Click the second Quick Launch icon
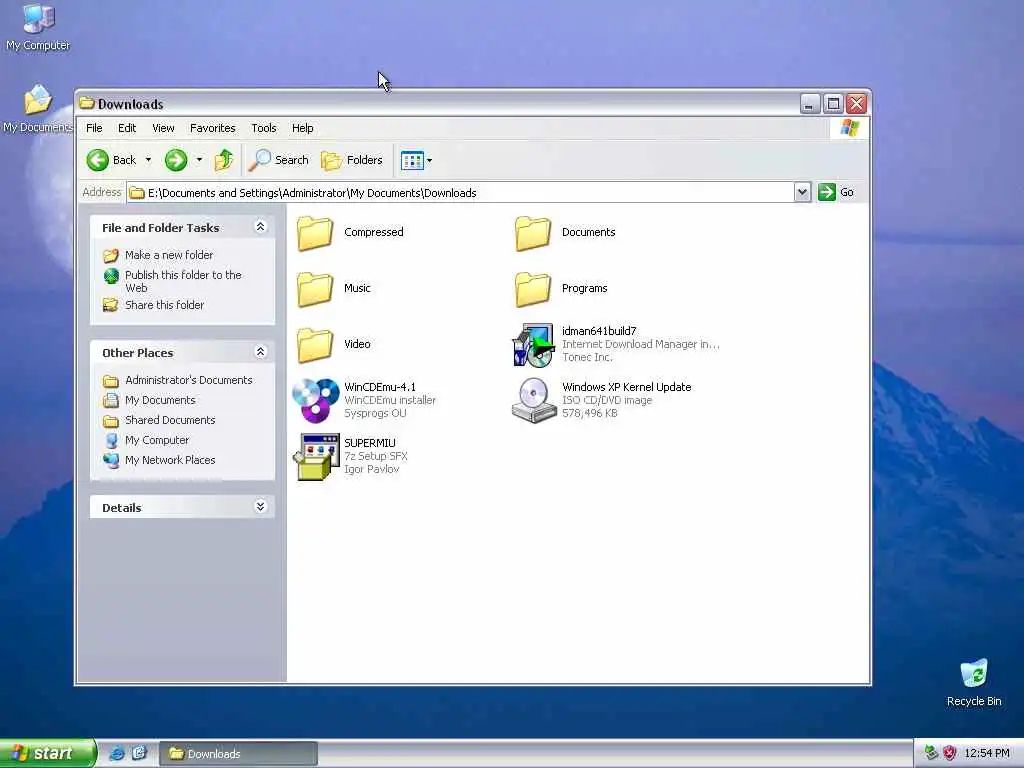Screen dimensions: 1024x768 pyautogui.click(x=140, y=754)
